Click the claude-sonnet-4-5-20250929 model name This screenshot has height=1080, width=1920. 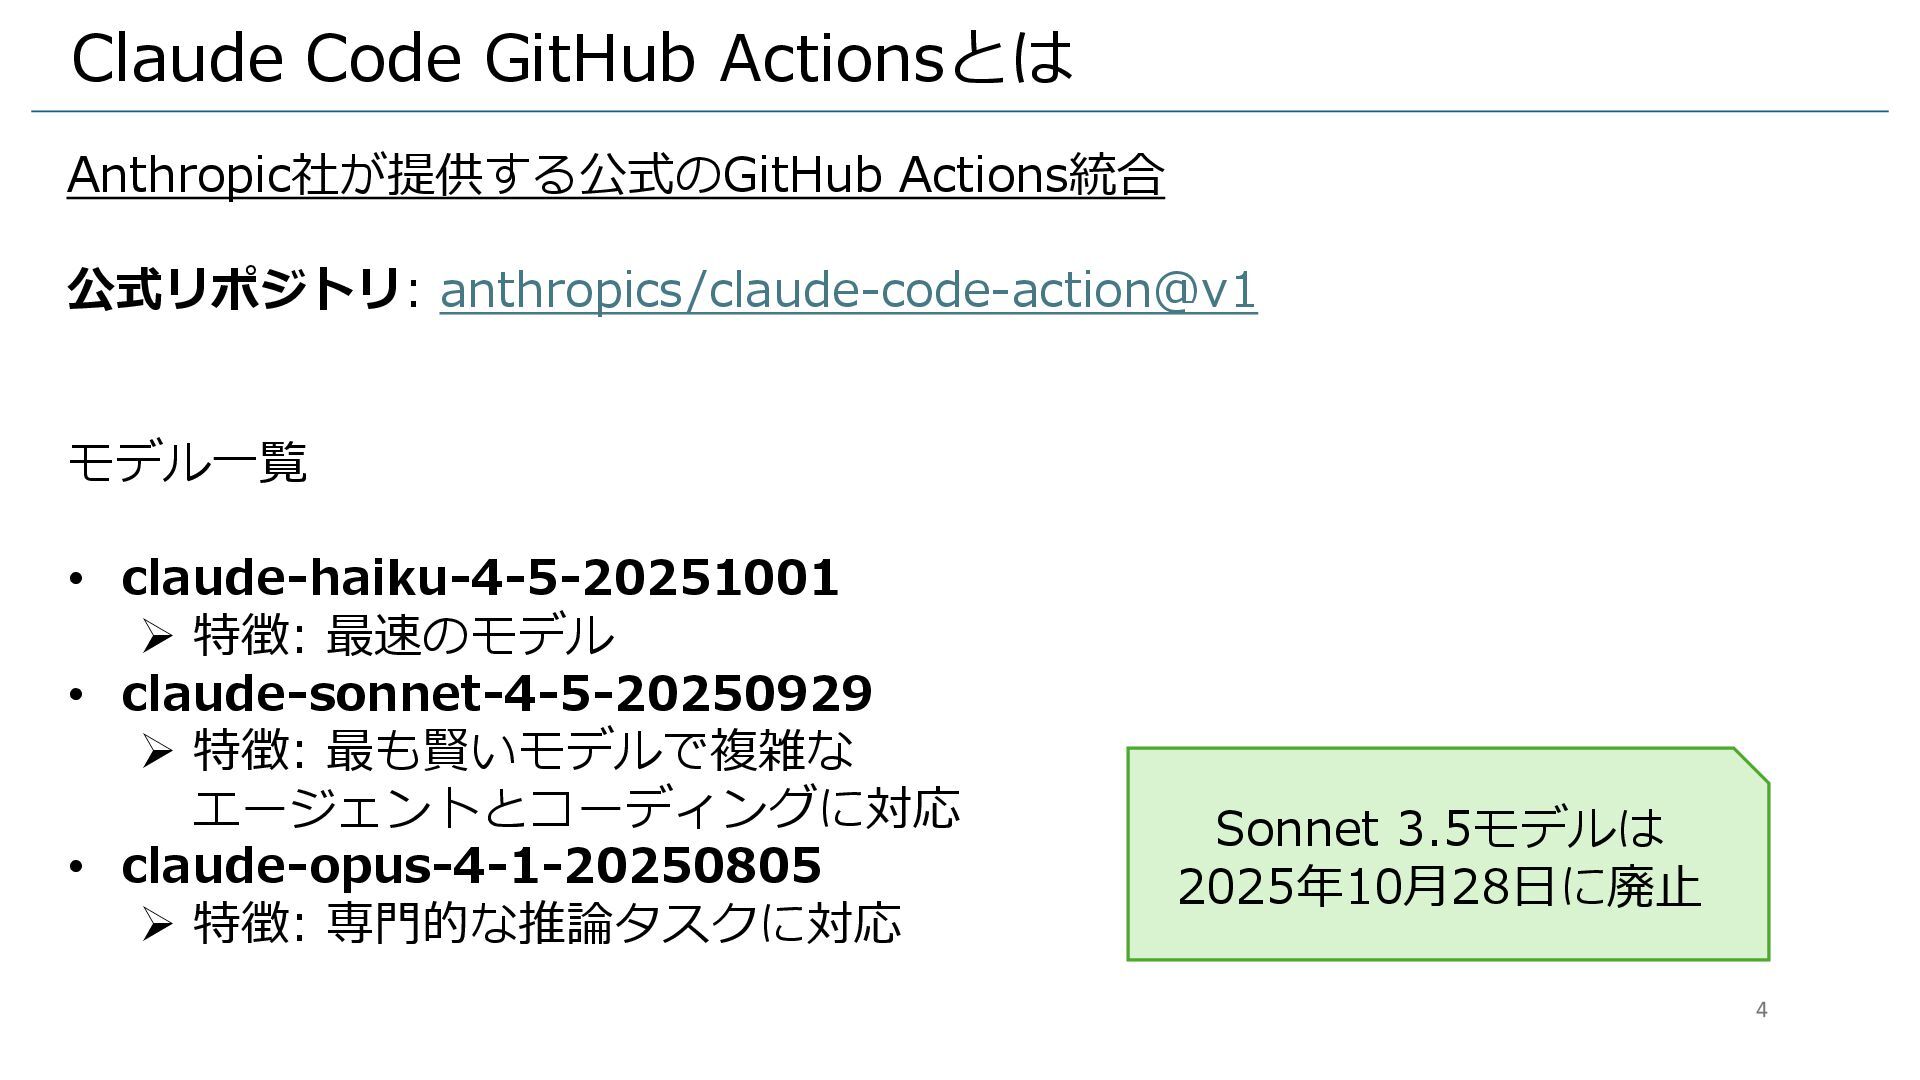[x=496, y=693]
